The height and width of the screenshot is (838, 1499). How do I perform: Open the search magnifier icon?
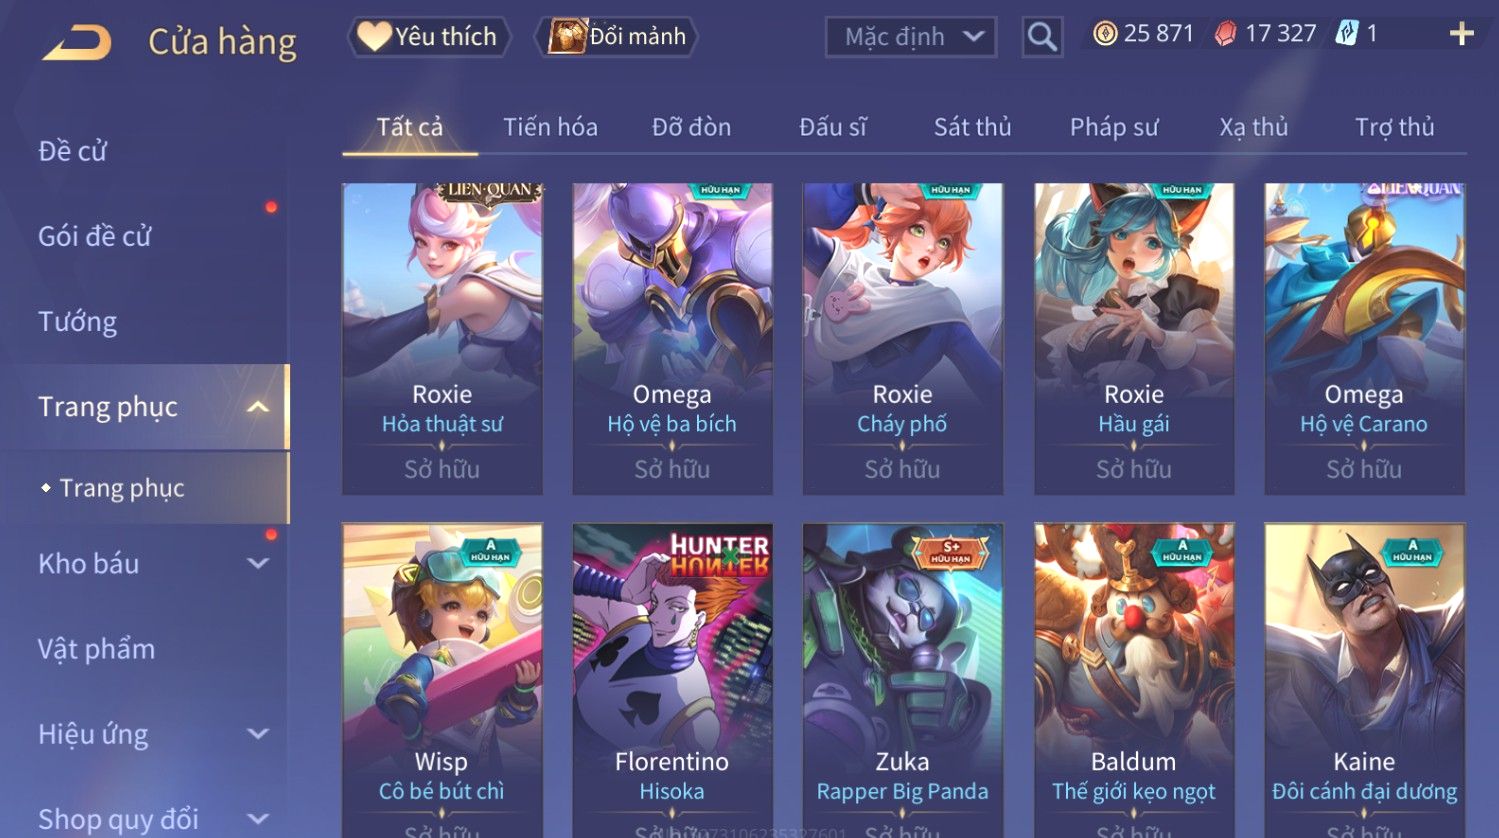click(1042, 37)
